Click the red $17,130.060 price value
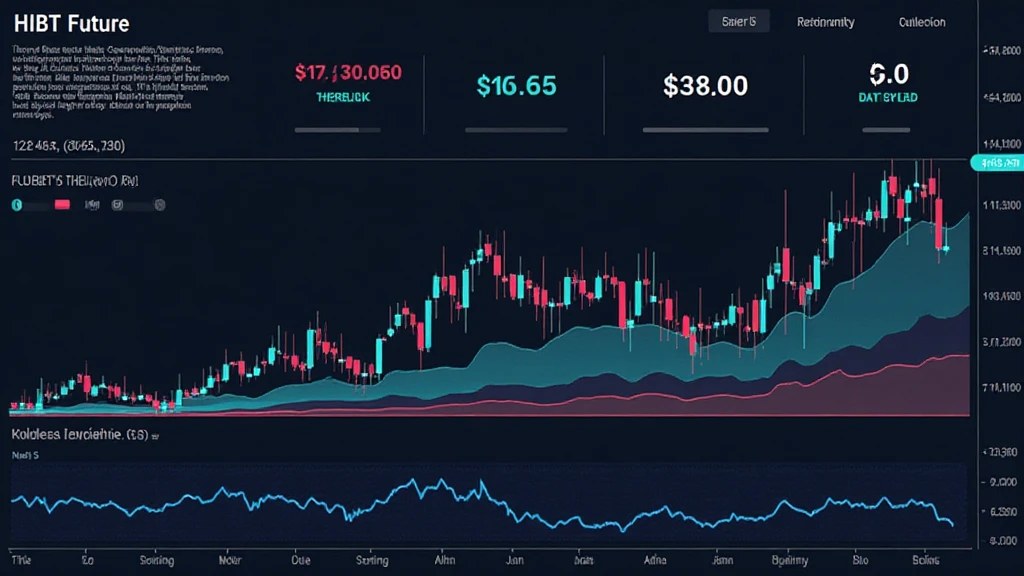This screenshot has height=576, width=1024. pos(348,73)
